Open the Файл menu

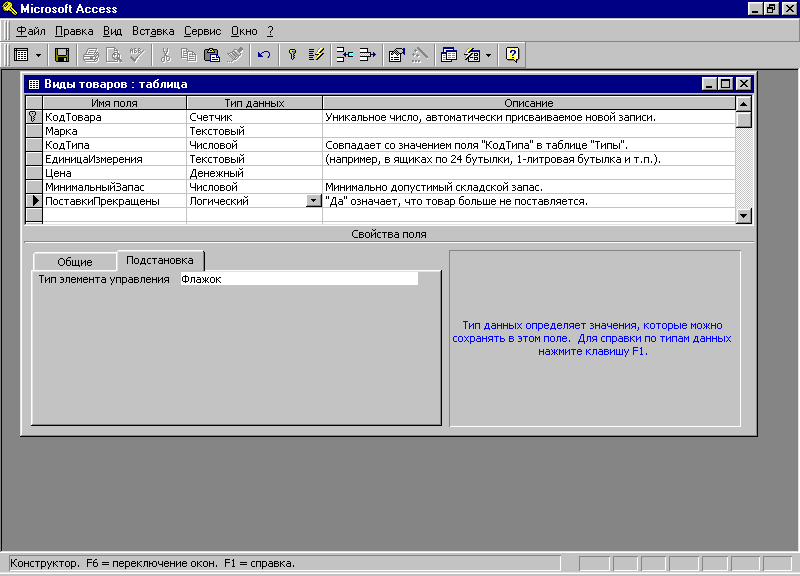[x=31, y=31]
